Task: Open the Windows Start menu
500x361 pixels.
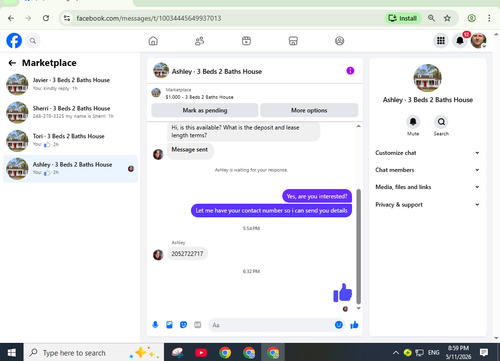Action: pyautogui.click(x=12, y=352)
